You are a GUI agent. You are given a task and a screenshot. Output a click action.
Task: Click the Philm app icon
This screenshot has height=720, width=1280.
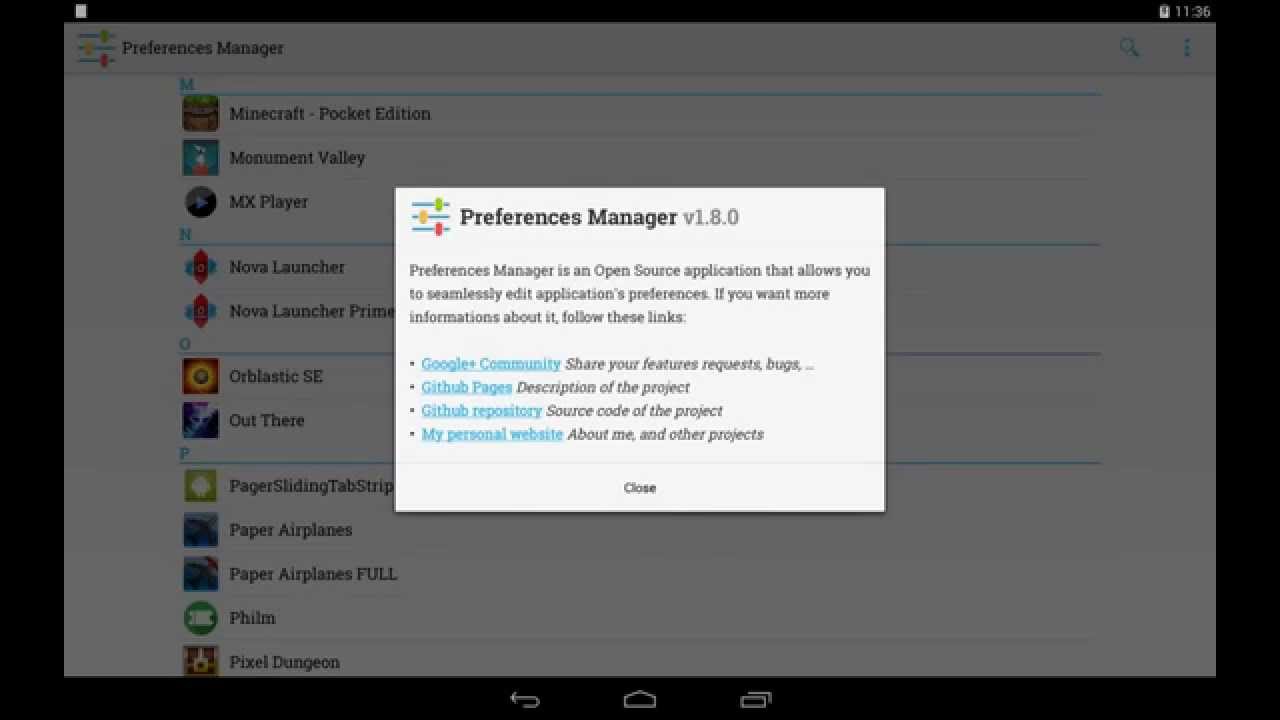201,618
